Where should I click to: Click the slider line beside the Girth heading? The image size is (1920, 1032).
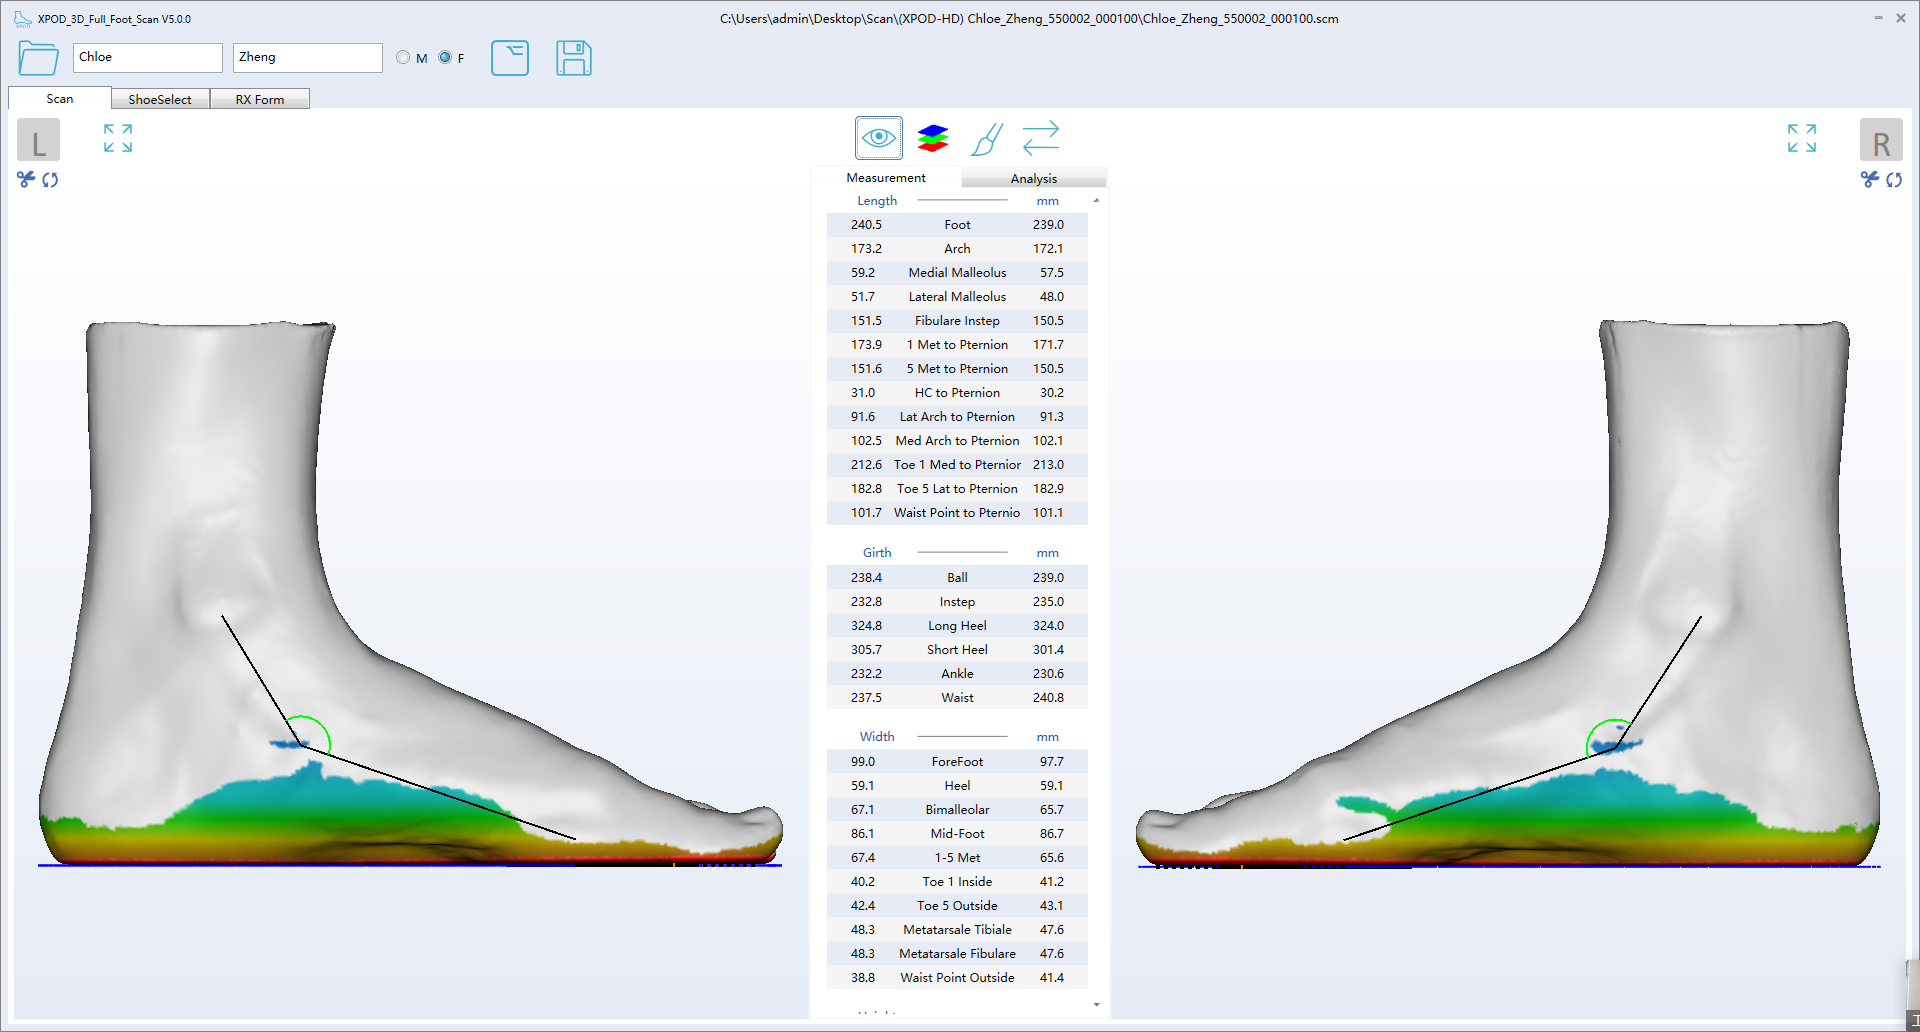click(963, 552)
